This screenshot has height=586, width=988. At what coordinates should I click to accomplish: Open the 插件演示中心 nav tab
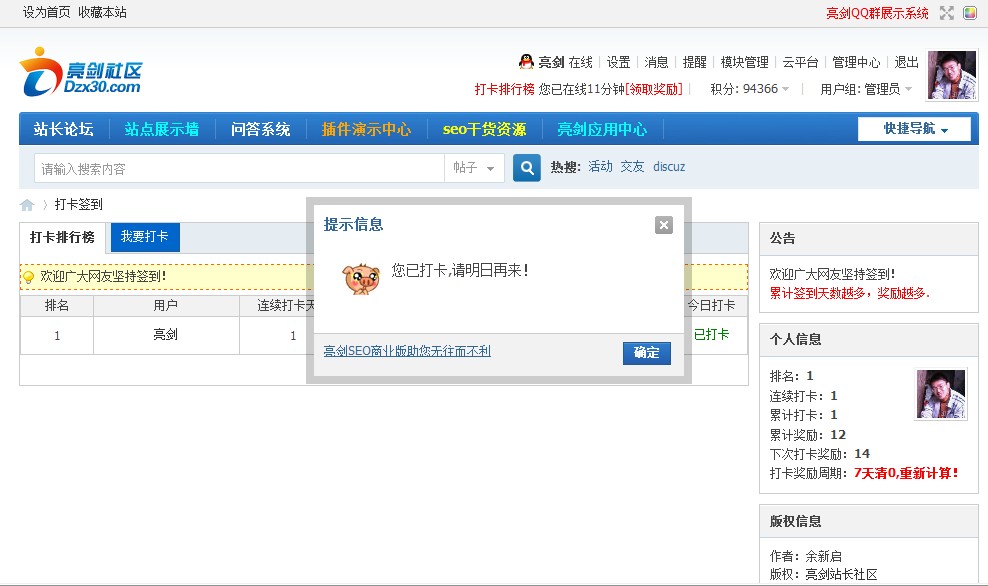(366, 129)
